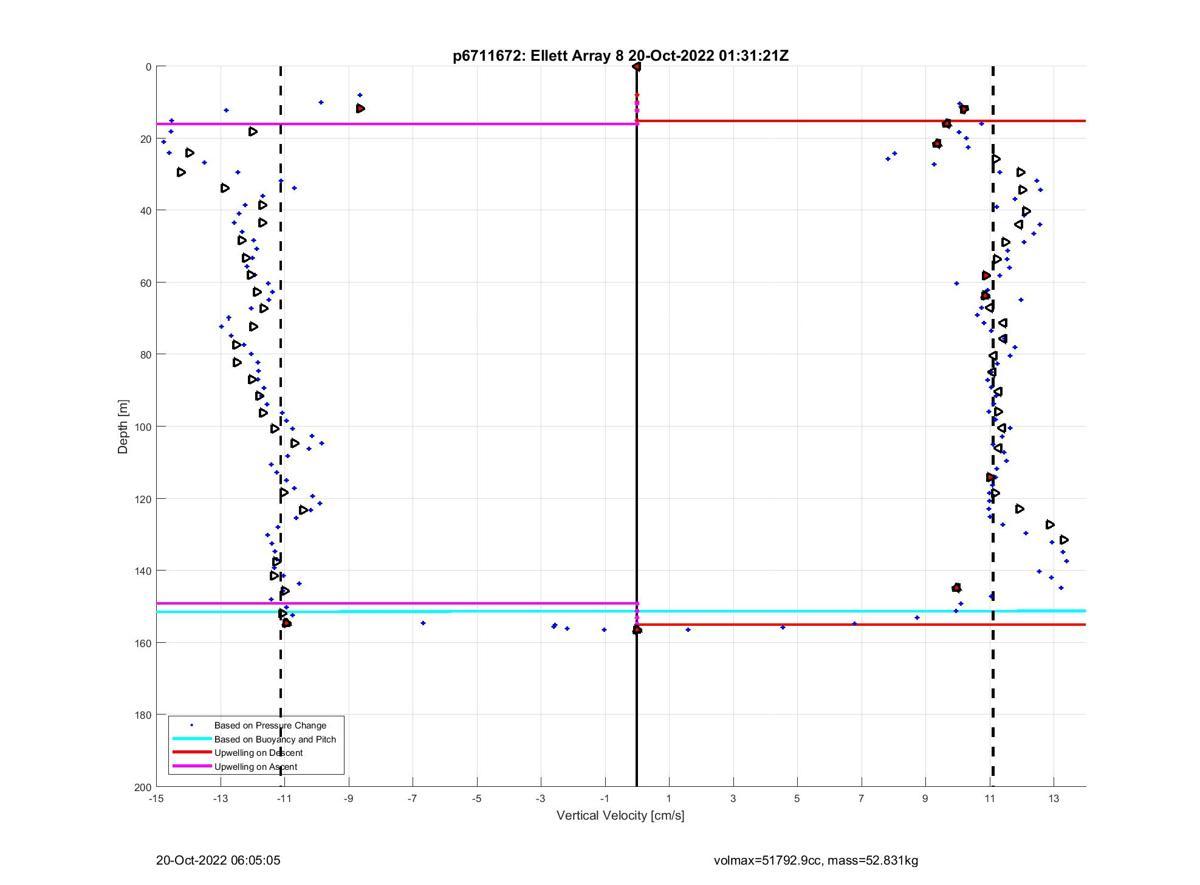This screenshot has width=1200, height=885.
Task: Click depth tick label 20
Action: point(145,139)
